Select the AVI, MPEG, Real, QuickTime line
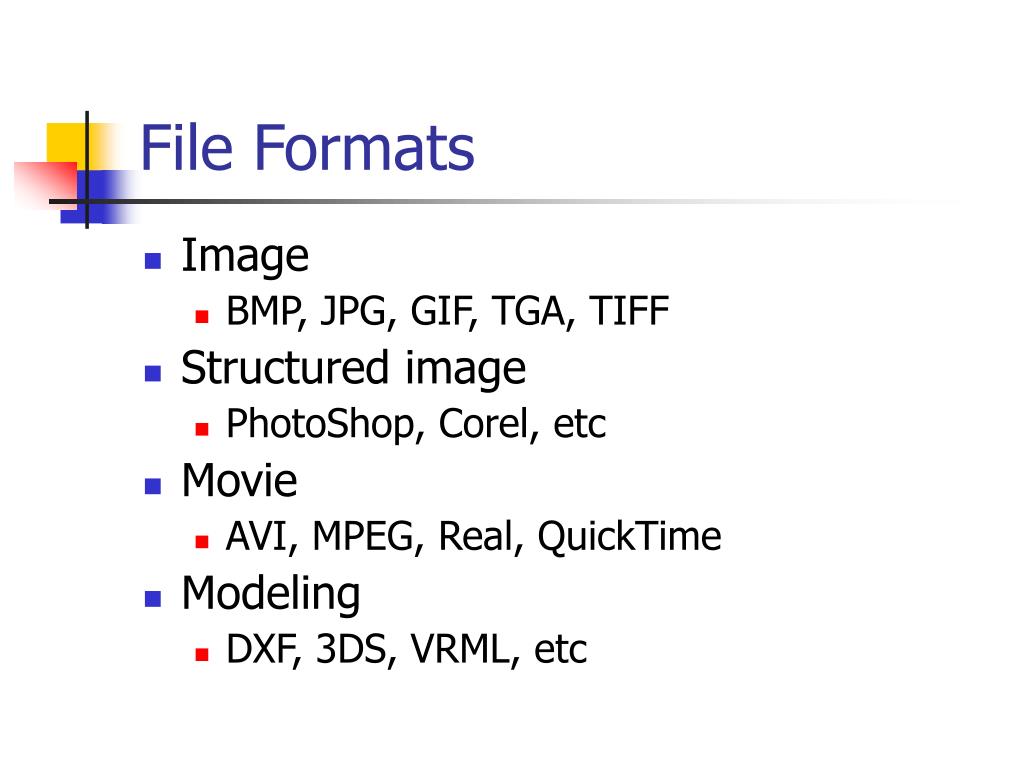This screenshot has height=768, width=1024. click(x=473, y=537)
